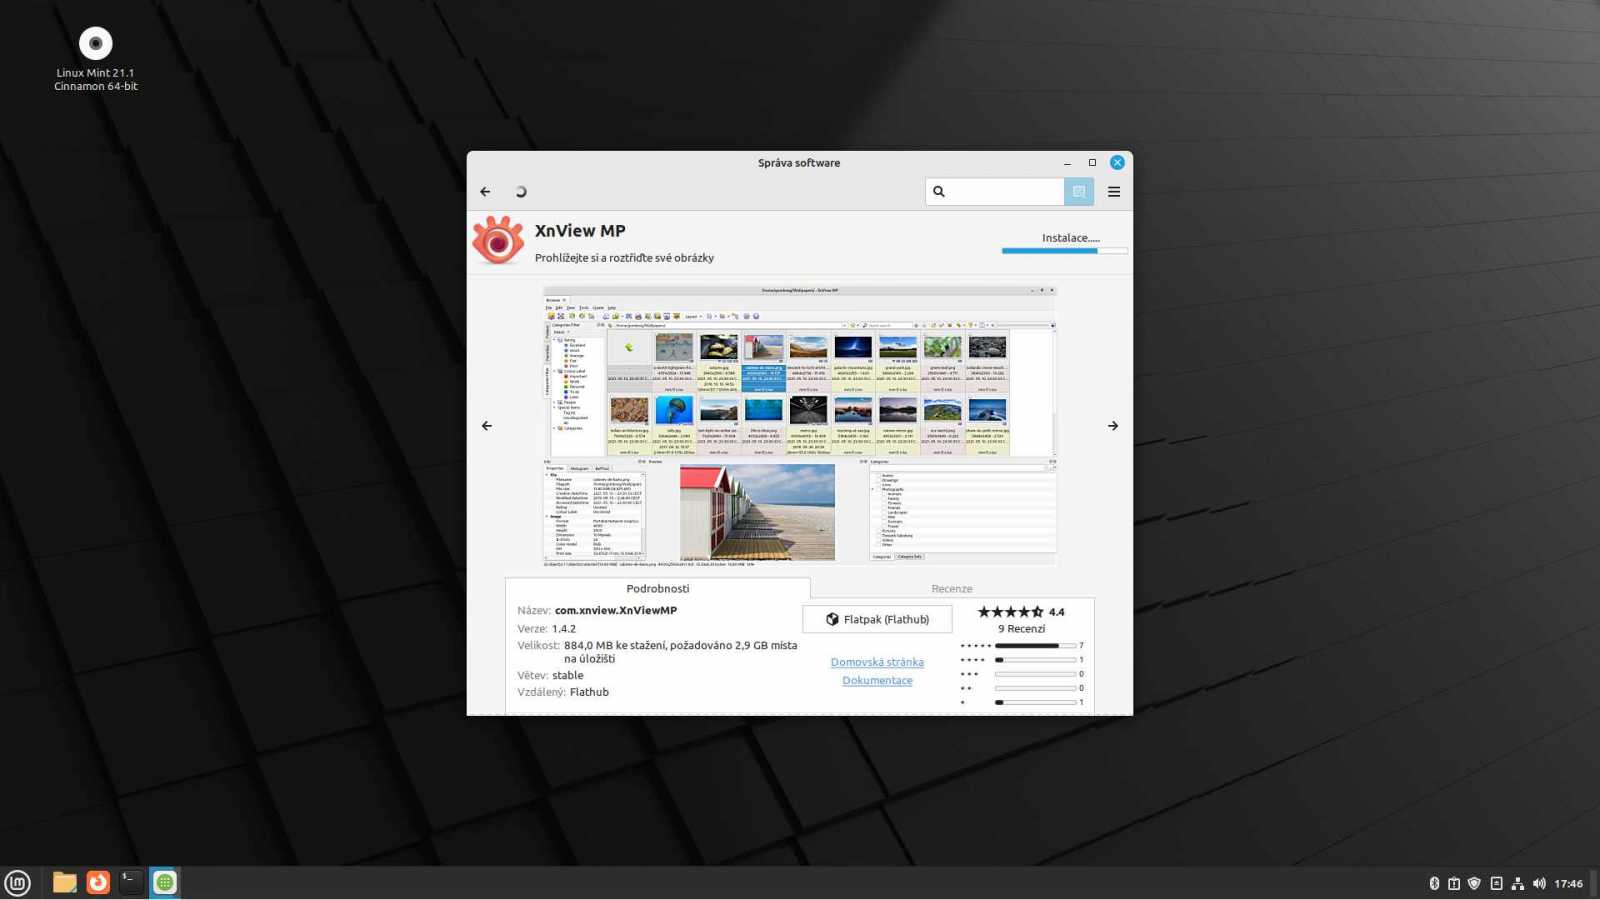Open the Bluetooth tray icon
The height and width of the screenshot is (900, 1600).
click(x=1434, y=884)
